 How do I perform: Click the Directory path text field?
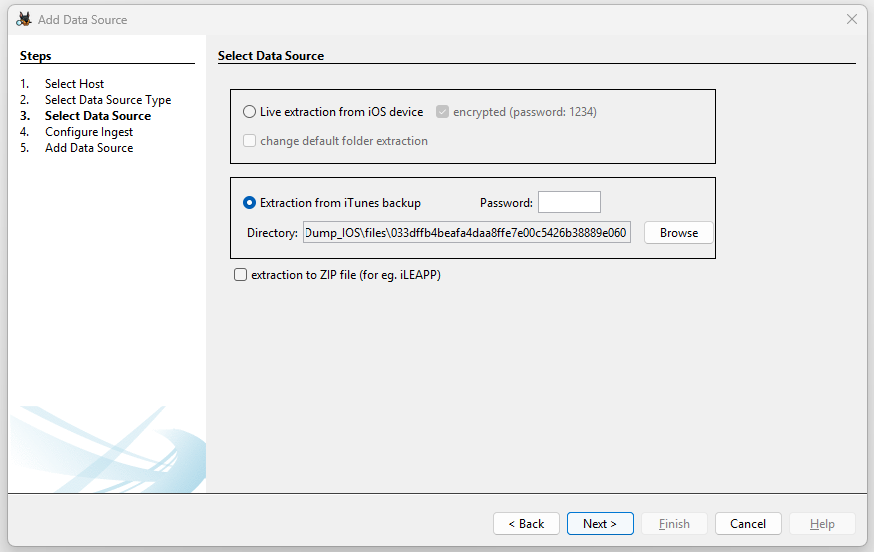pos(467,233)
